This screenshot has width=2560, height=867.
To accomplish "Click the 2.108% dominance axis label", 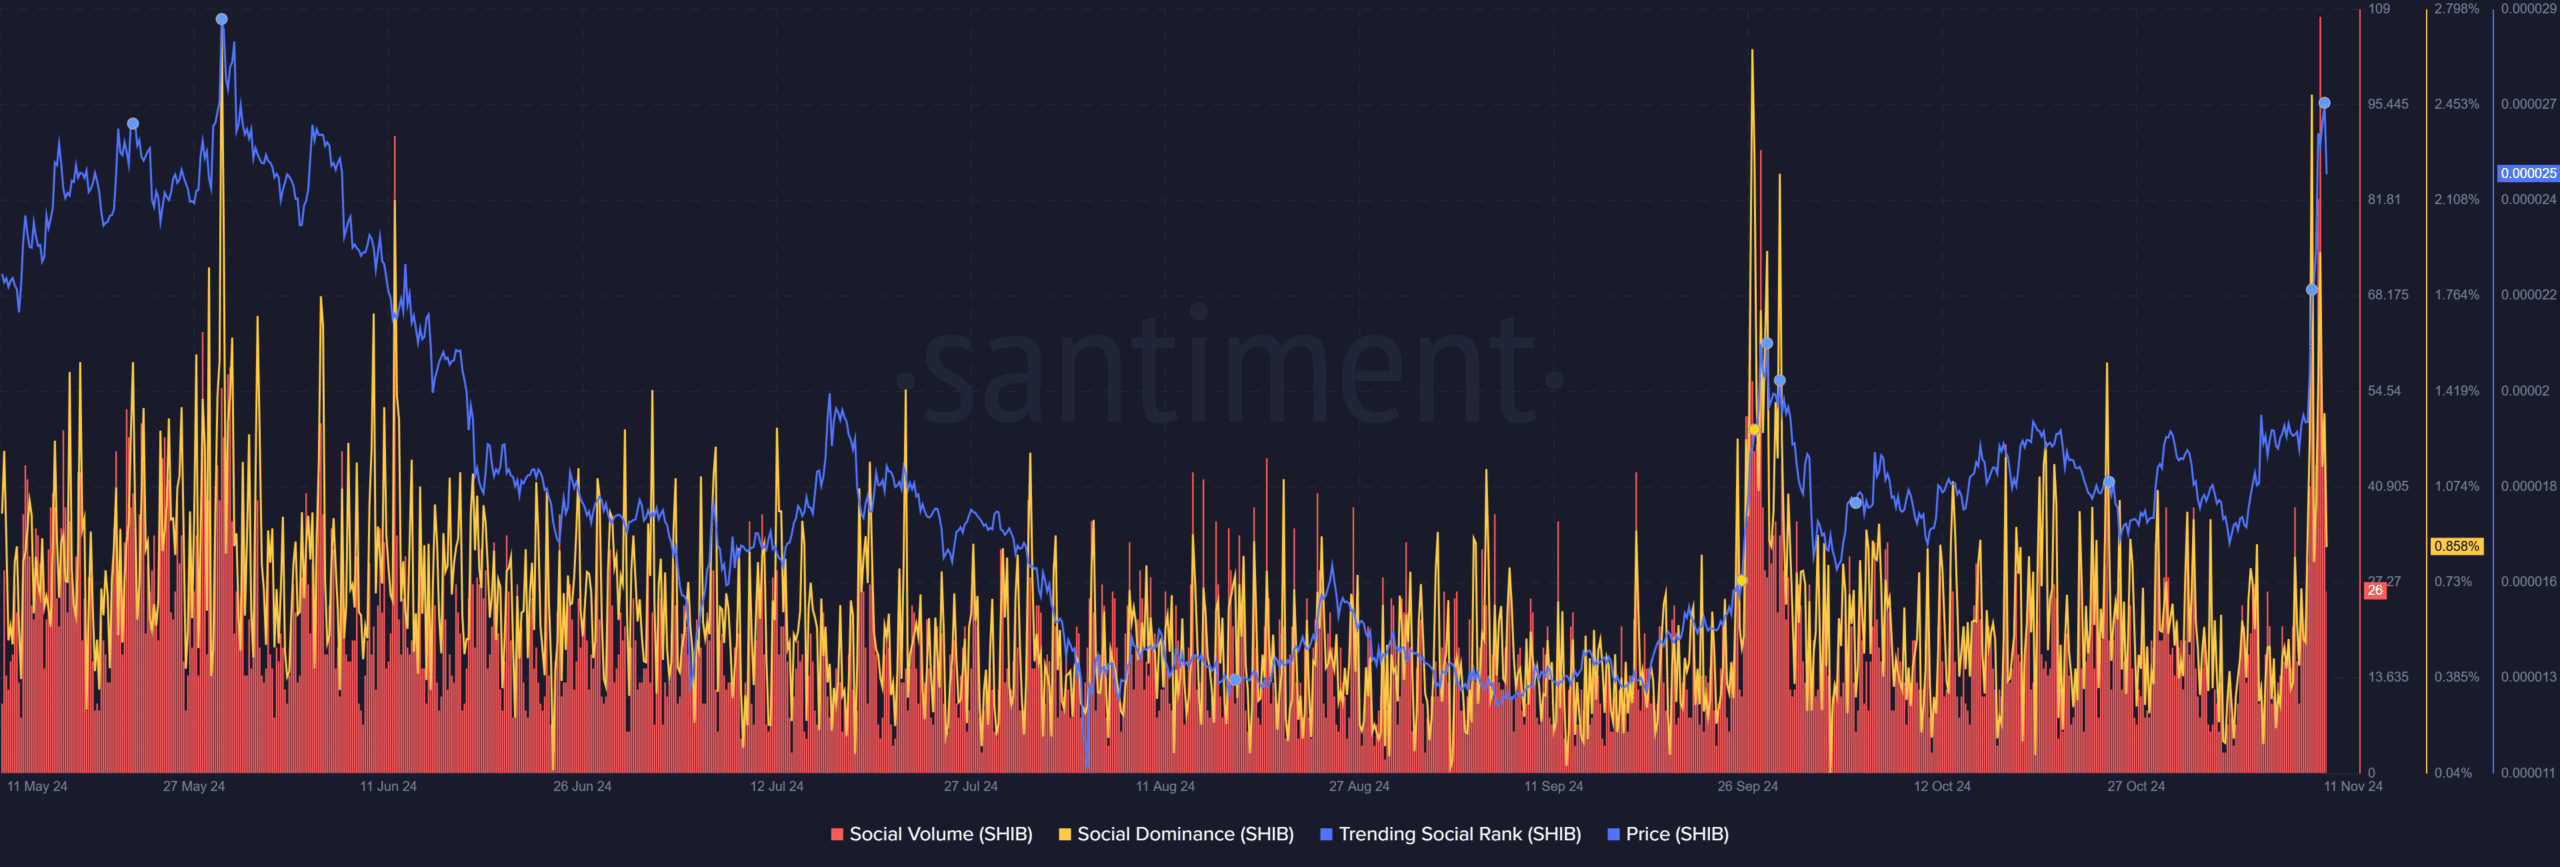I will 2457,199.
